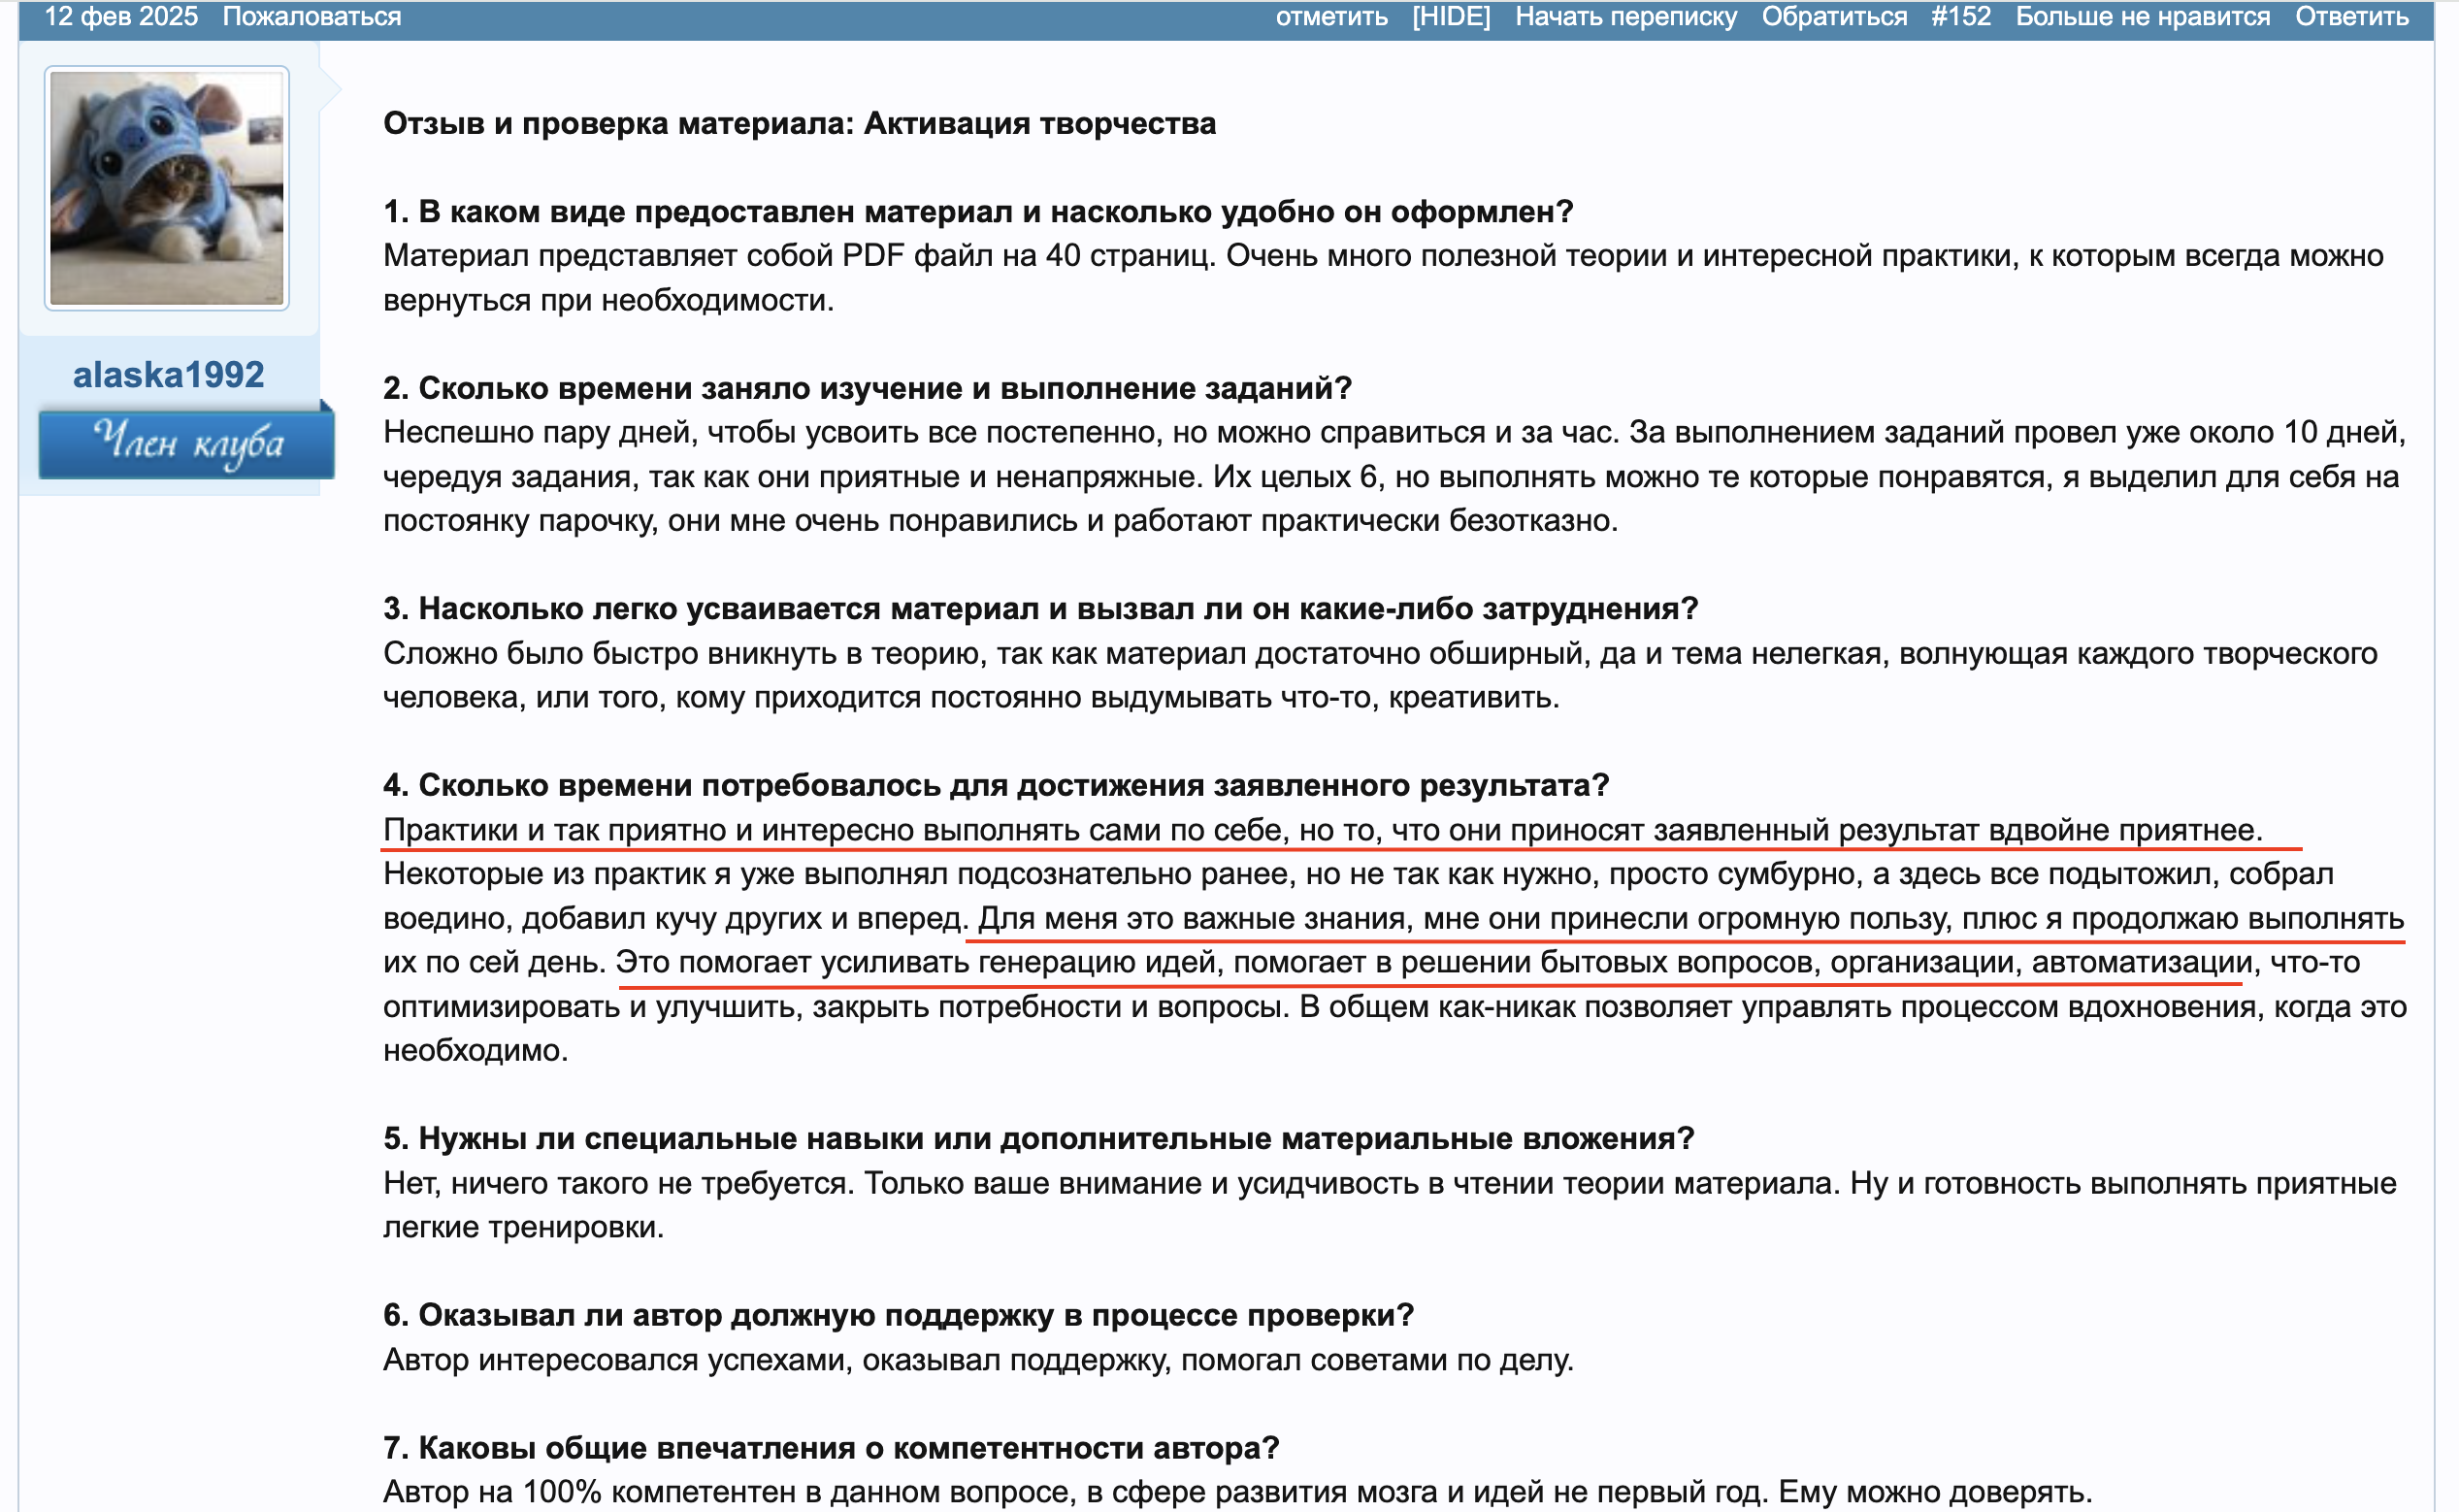Screen dimensions: 2459x1512
Task: Open Начать переписку with user
Action: click(1625, 17)
